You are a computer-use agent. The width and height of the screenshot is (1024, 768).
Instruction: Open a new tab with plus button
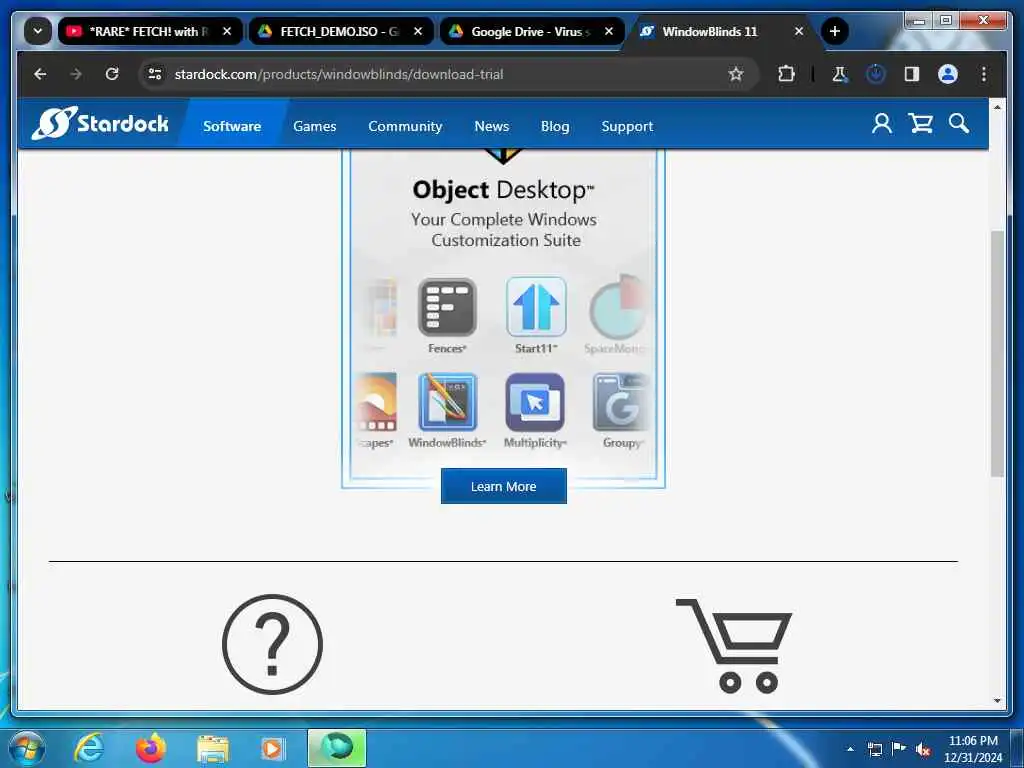(835, 31)
